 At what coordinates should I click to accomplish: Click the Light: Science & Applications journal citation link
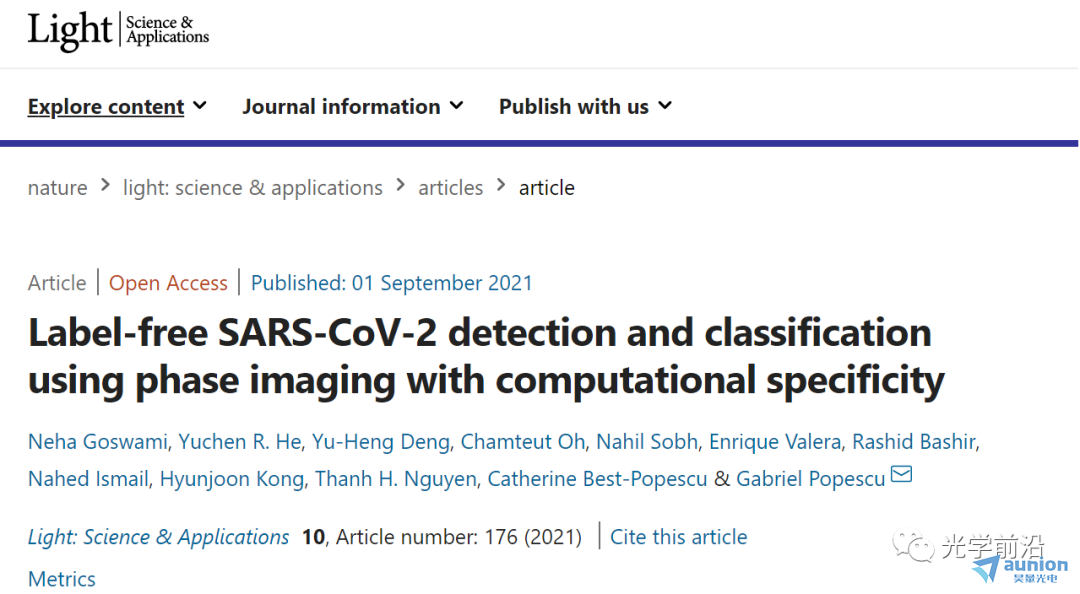158,537
